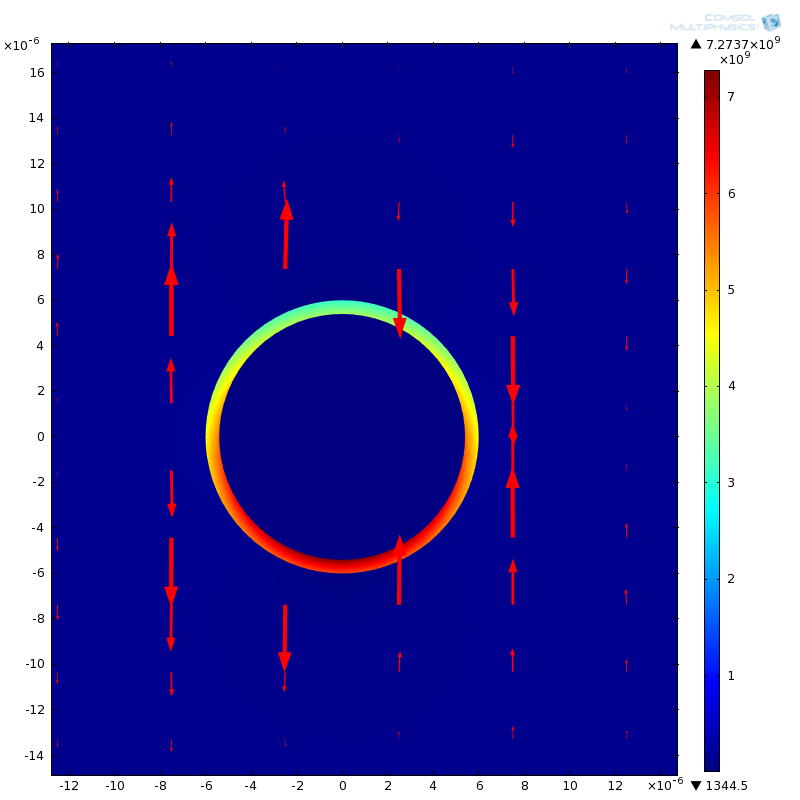Click the large downward arrowhead directly below ring's left side
Image resolution: width=800 pixels, height=800 pixels.
point(285,661)
